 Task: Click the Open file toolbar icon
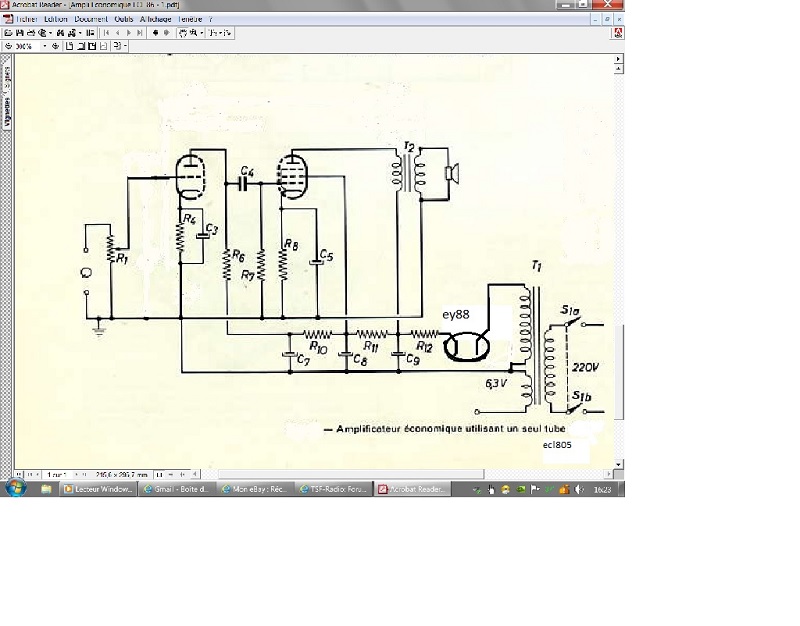coord(8,33)
